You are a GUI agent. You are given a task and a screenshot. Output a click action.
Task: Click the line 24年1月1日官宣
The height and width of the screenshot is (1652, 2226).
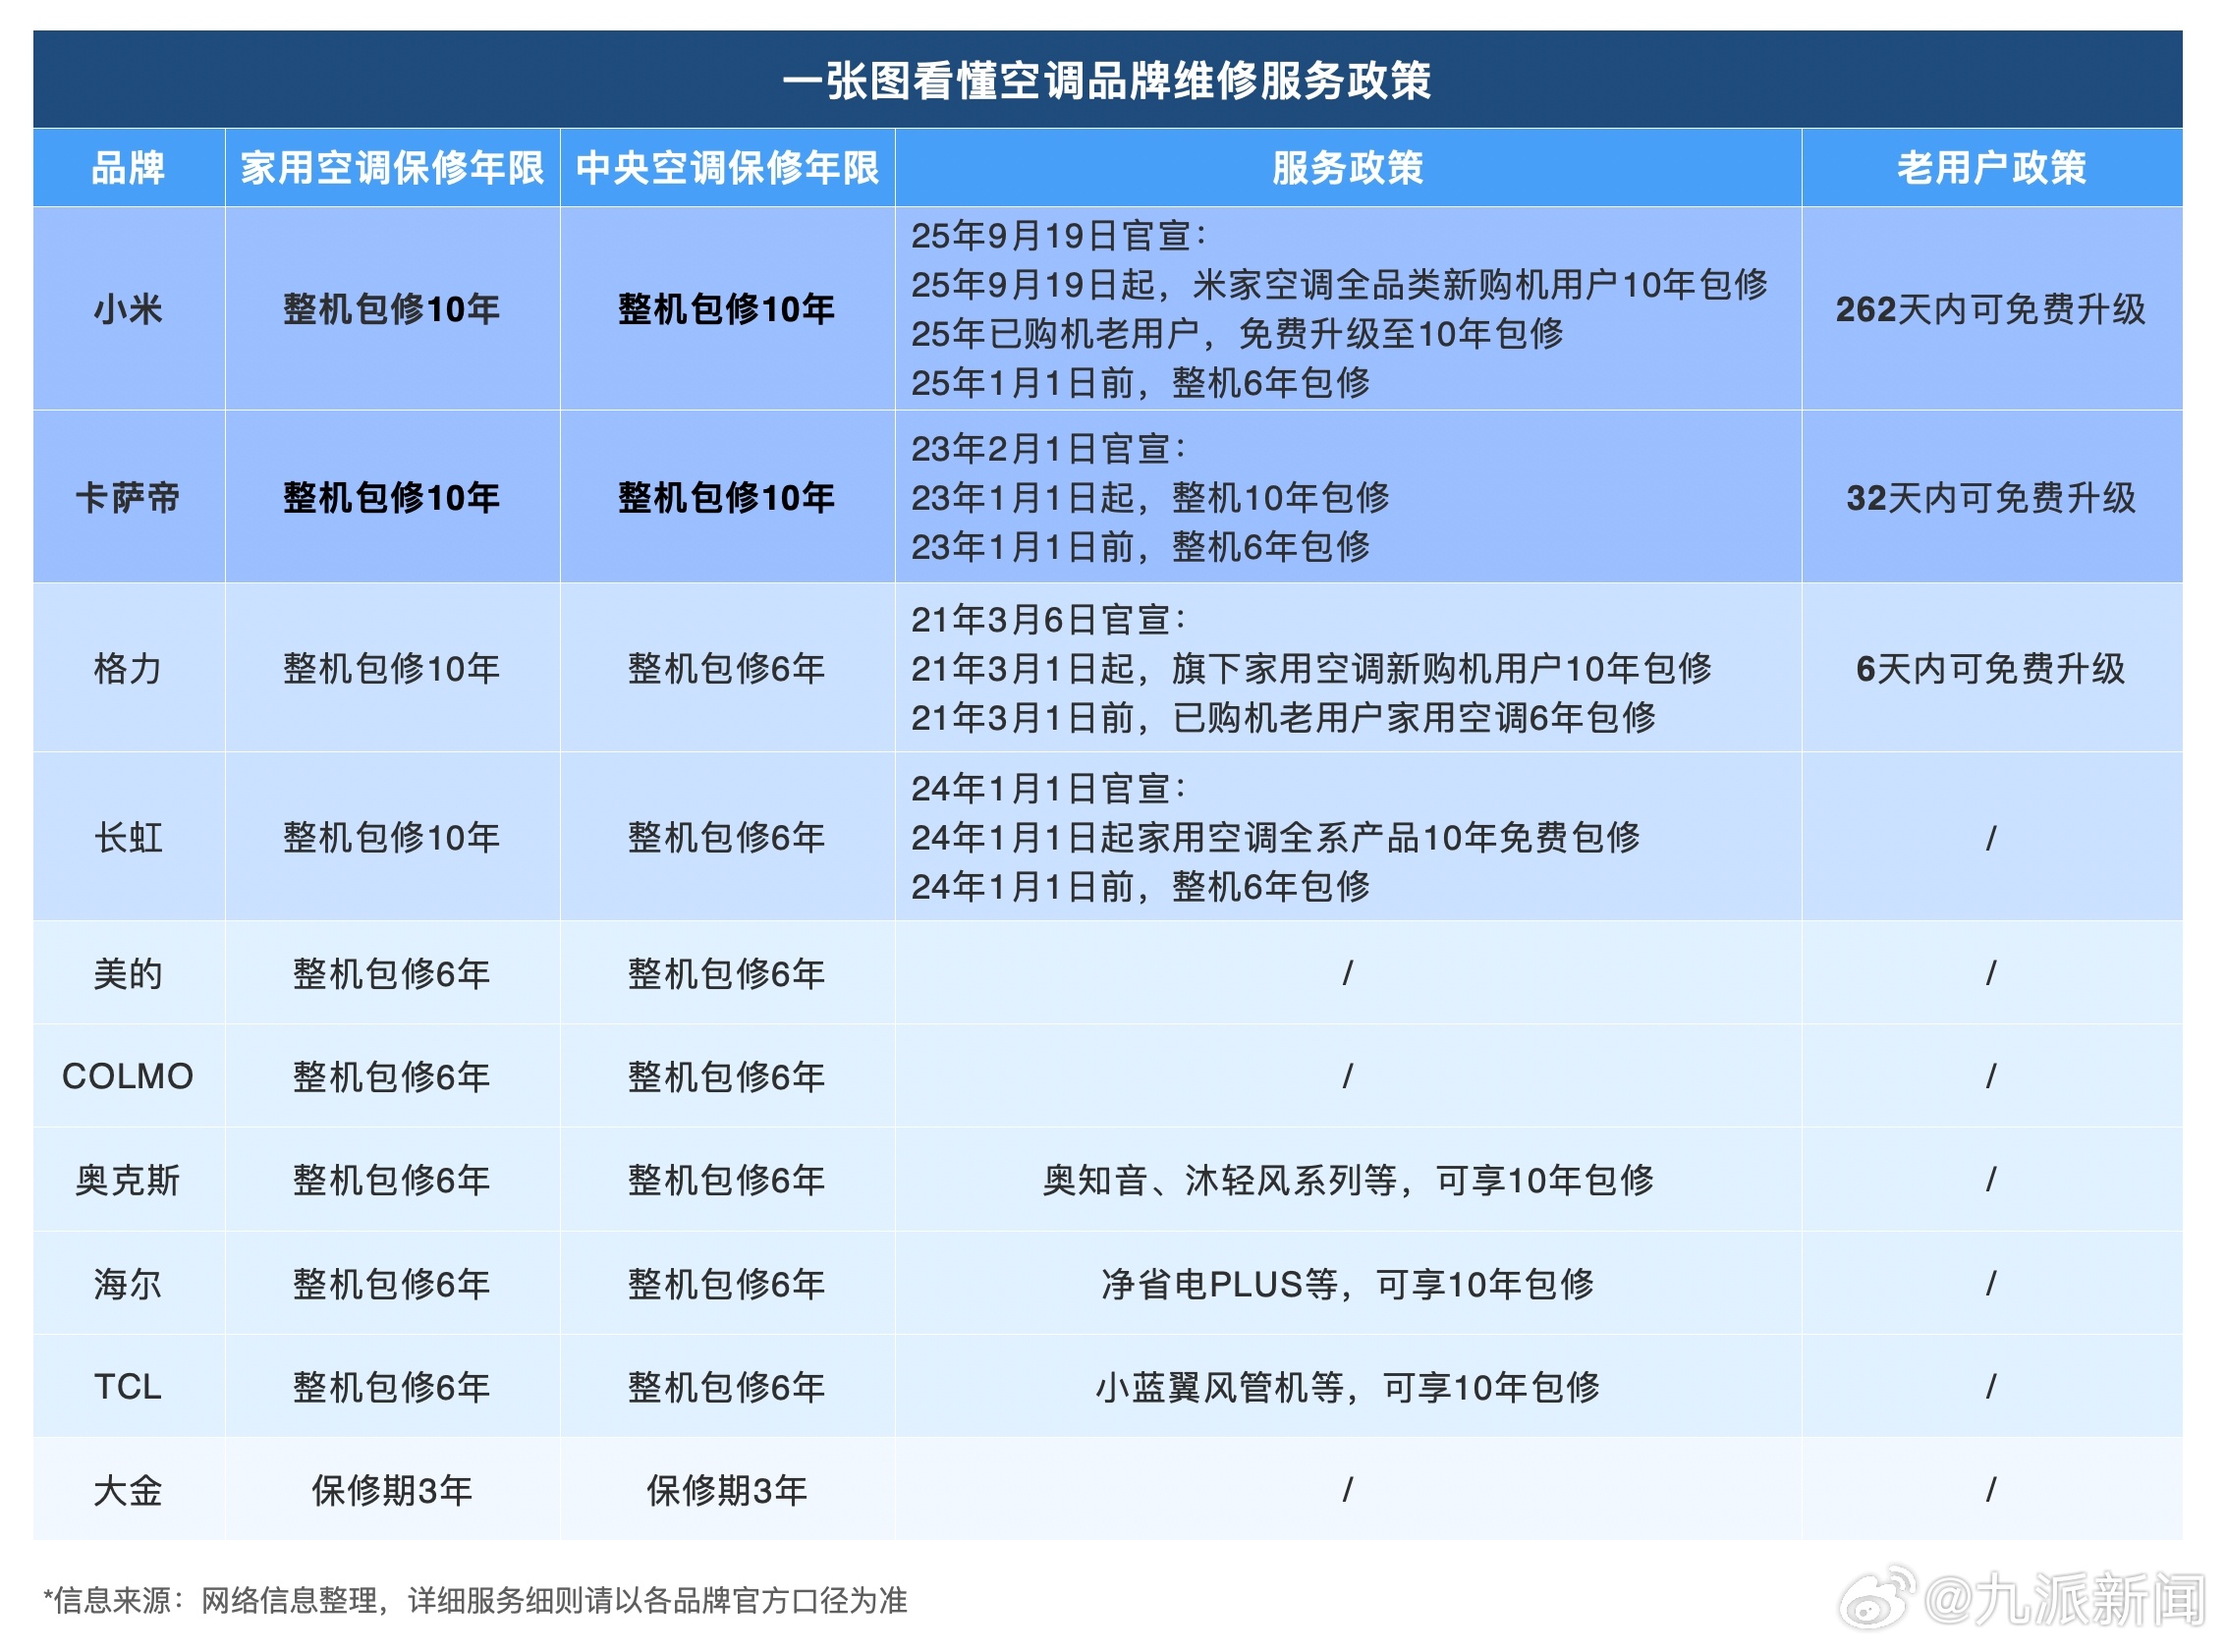[x=1049, y=789]
